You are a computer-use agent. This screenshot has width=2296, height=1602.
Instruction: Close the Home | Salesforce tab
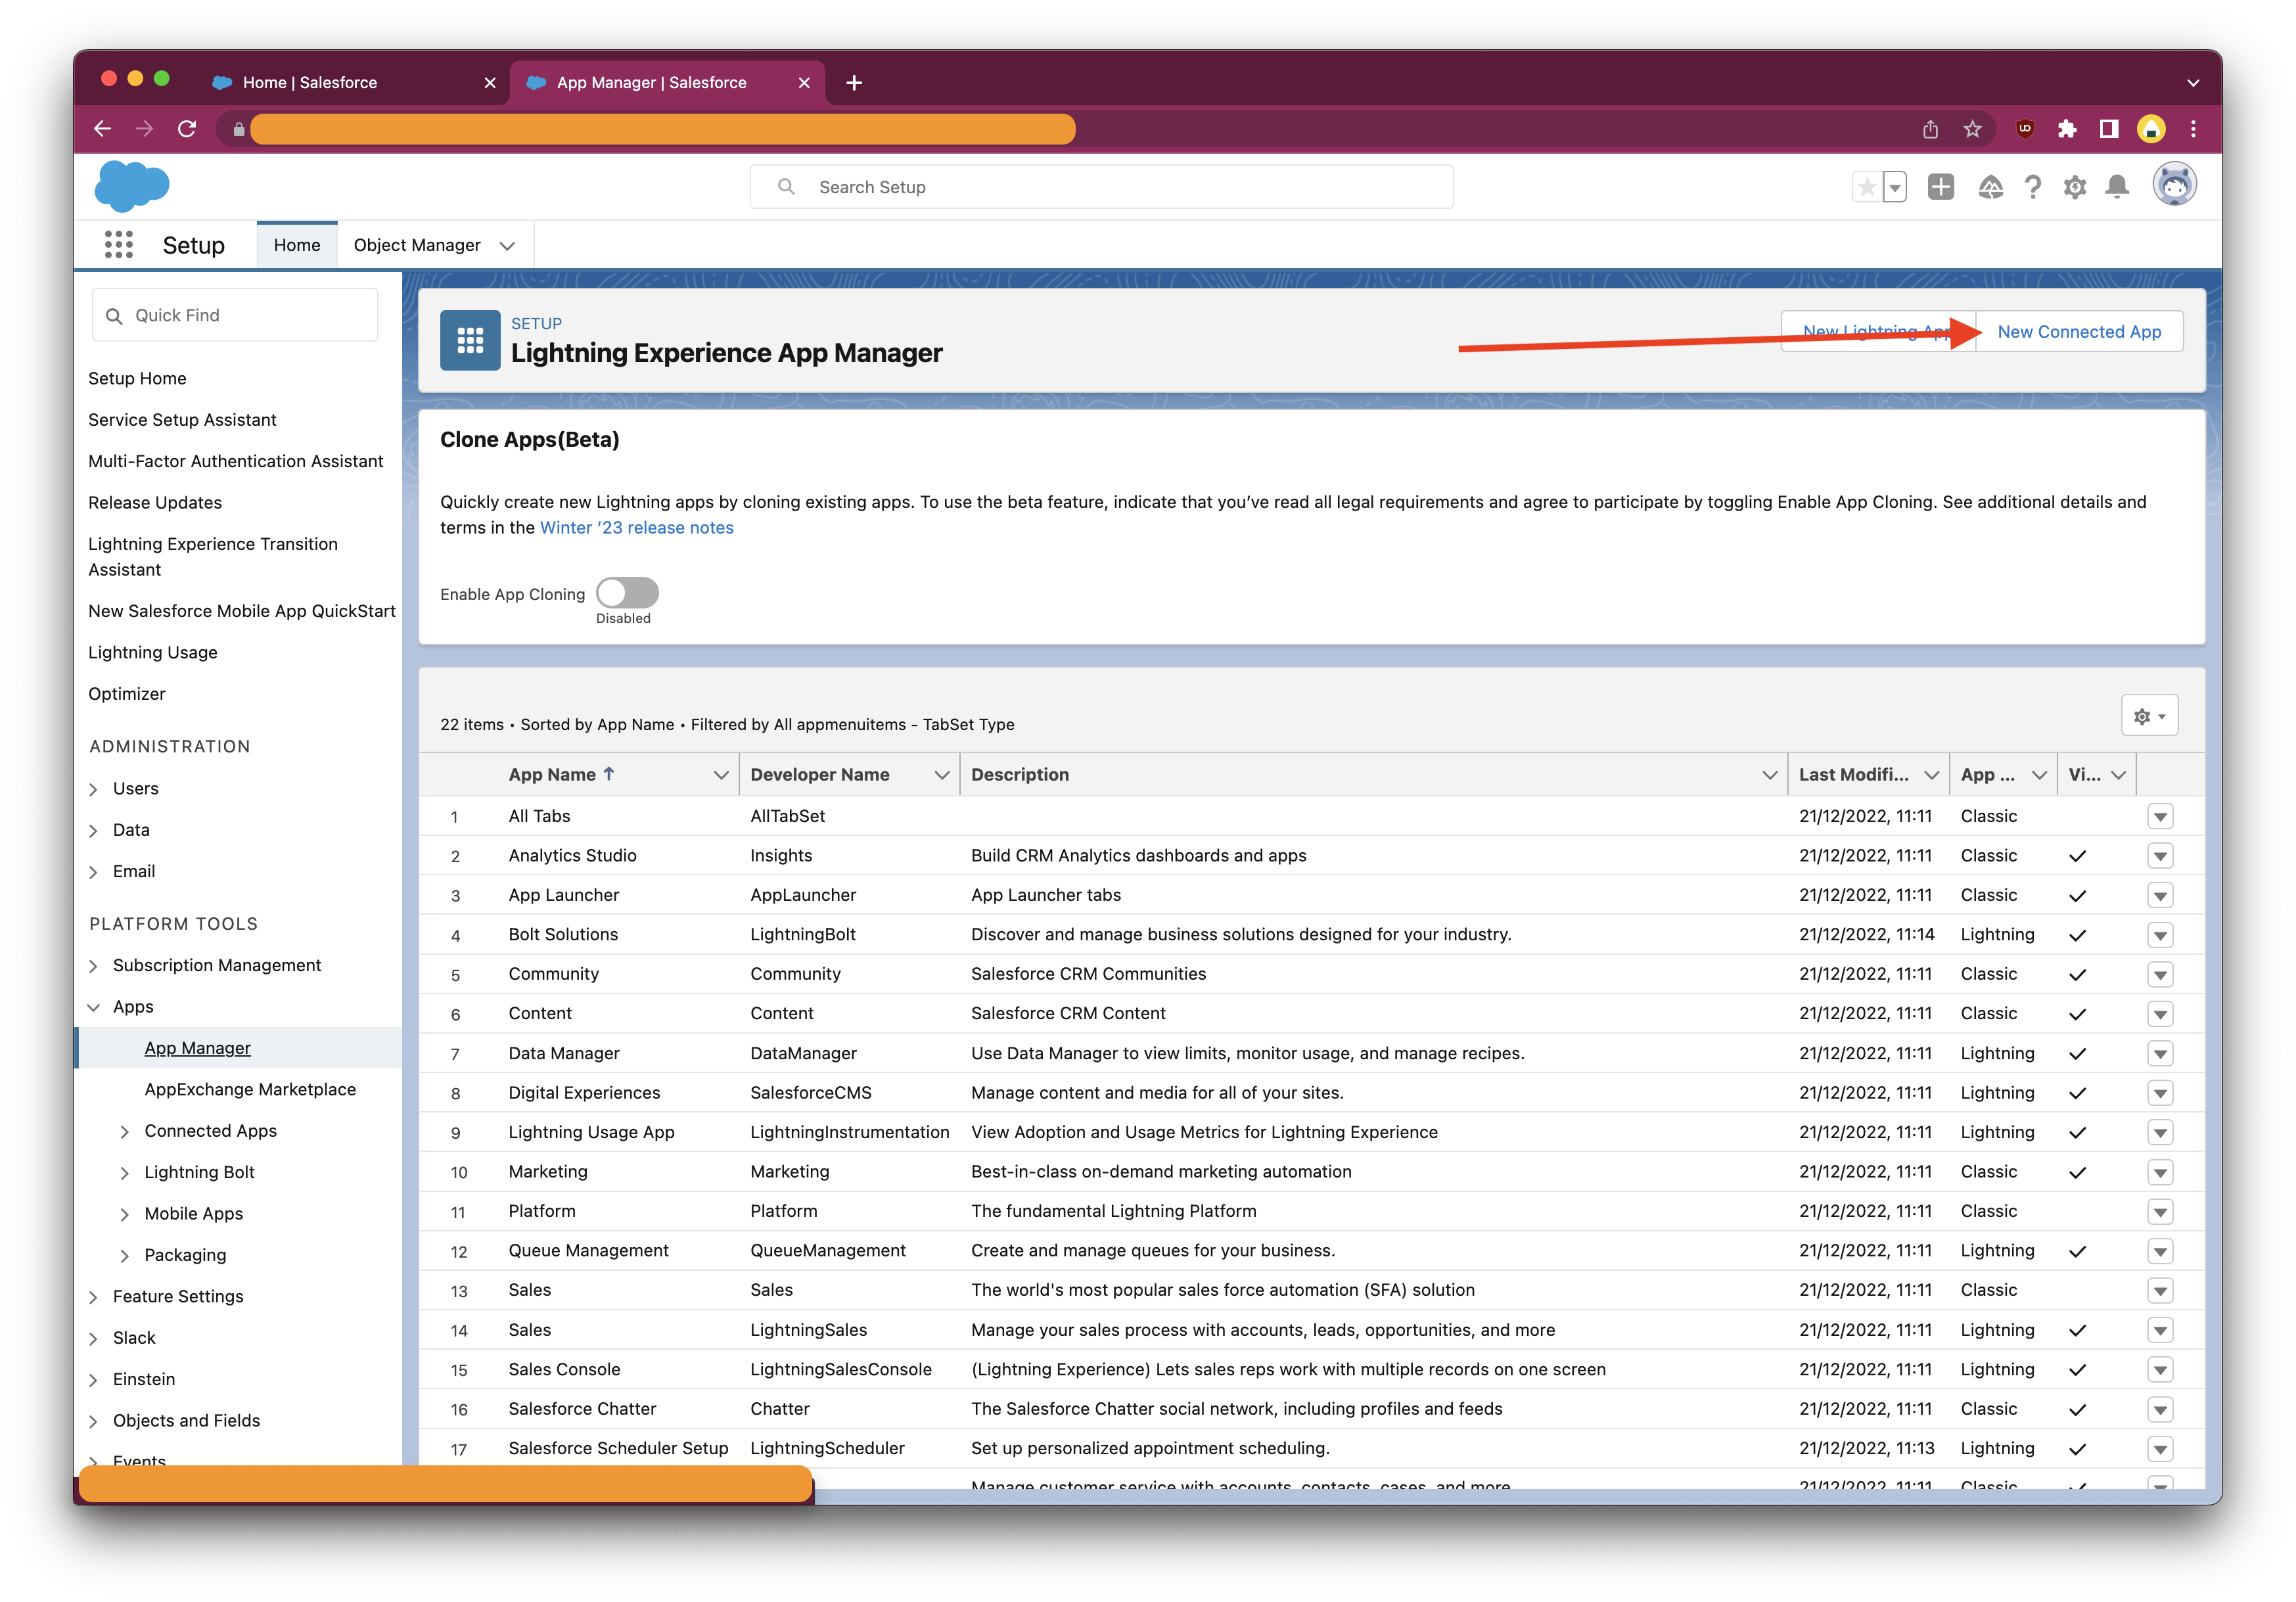490,83
